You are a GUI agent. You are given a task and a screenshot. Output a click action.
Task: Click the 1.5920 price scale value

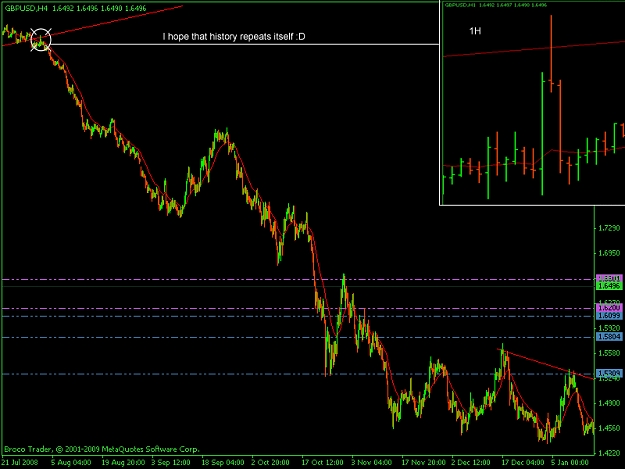tap(609, 328)
